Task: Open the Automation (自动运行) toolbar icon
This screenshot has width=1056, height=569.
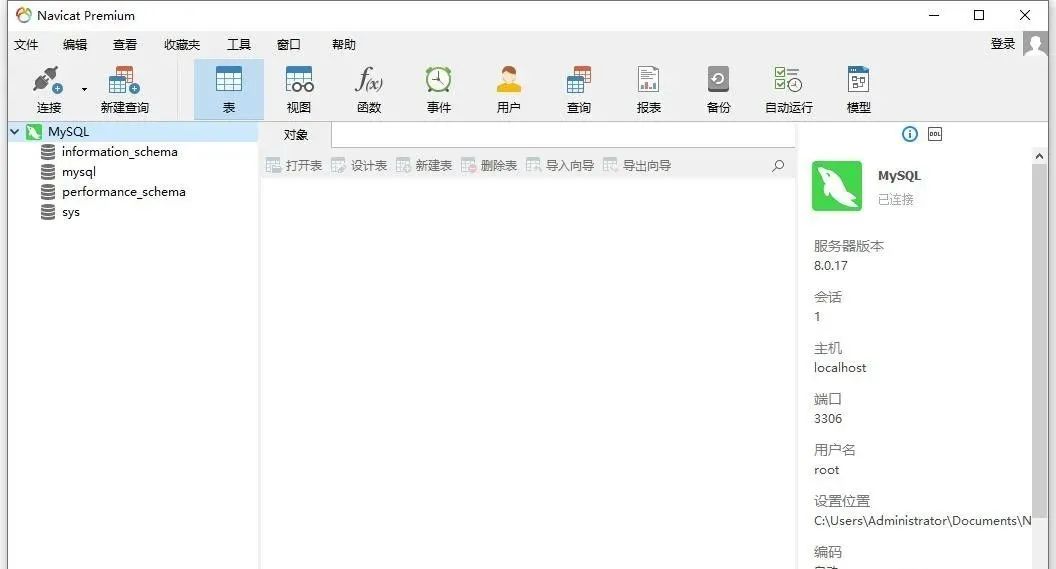Action: coord(788,80)
